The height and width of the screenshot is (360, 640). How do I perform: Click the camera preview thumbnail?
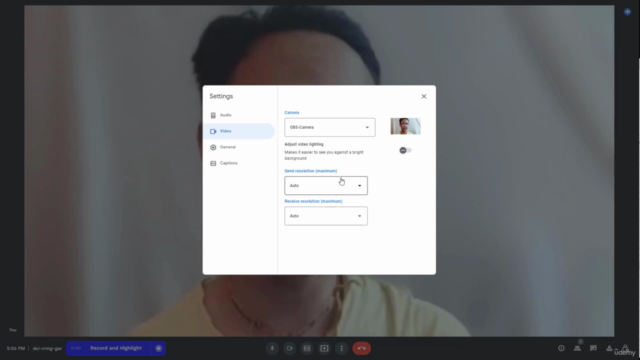tap(405, 126)
